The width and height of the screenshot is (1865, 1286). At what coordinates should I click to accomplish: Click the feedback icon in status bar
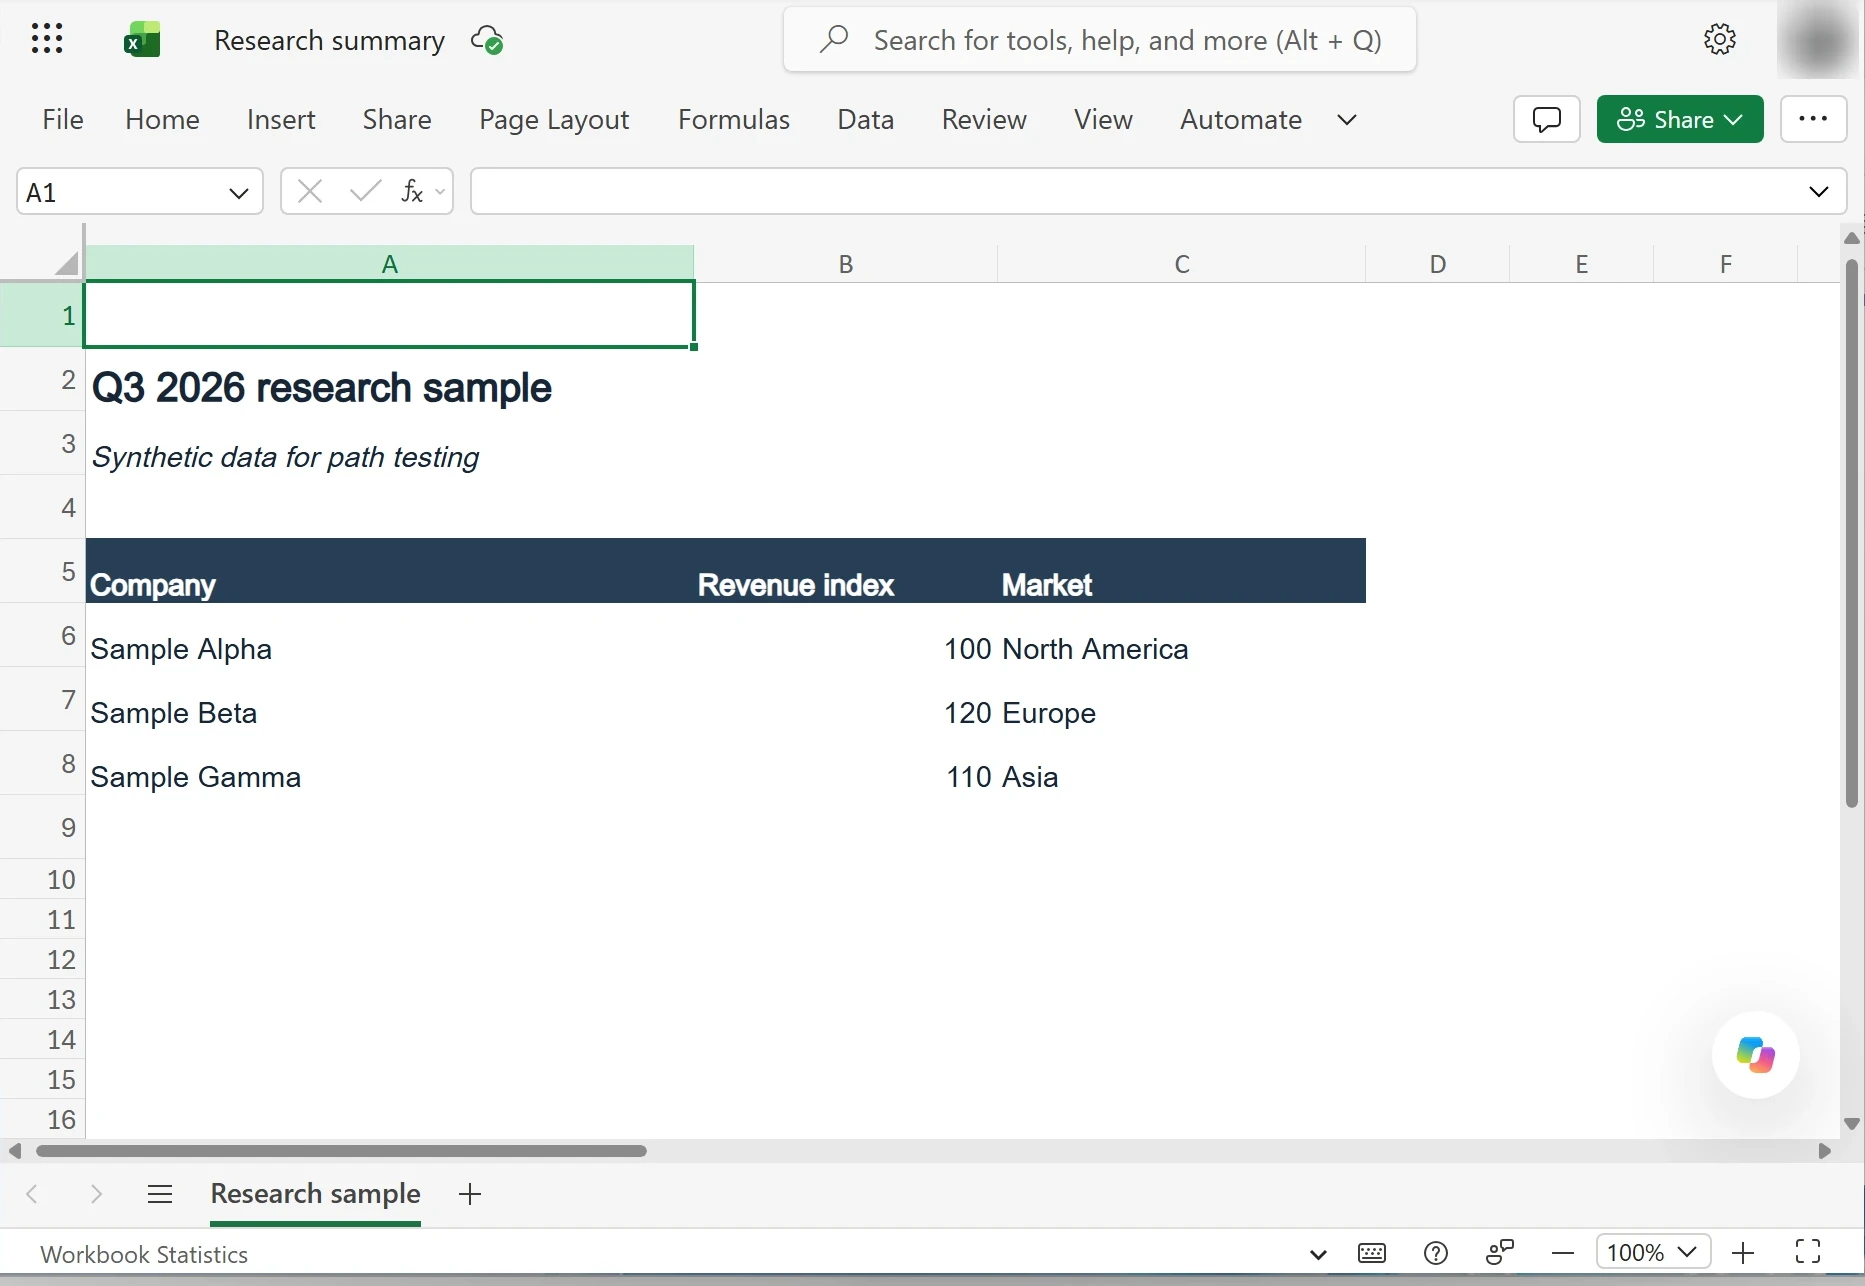(1499, 1253)
